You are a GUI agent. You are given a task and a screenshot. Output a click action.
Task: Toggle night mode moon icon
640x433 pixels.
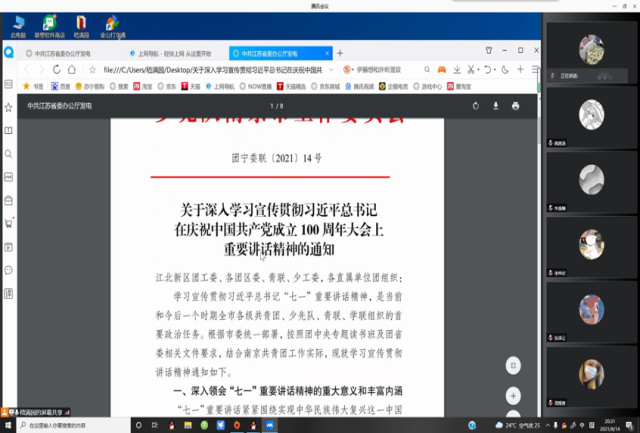[505, 70]
